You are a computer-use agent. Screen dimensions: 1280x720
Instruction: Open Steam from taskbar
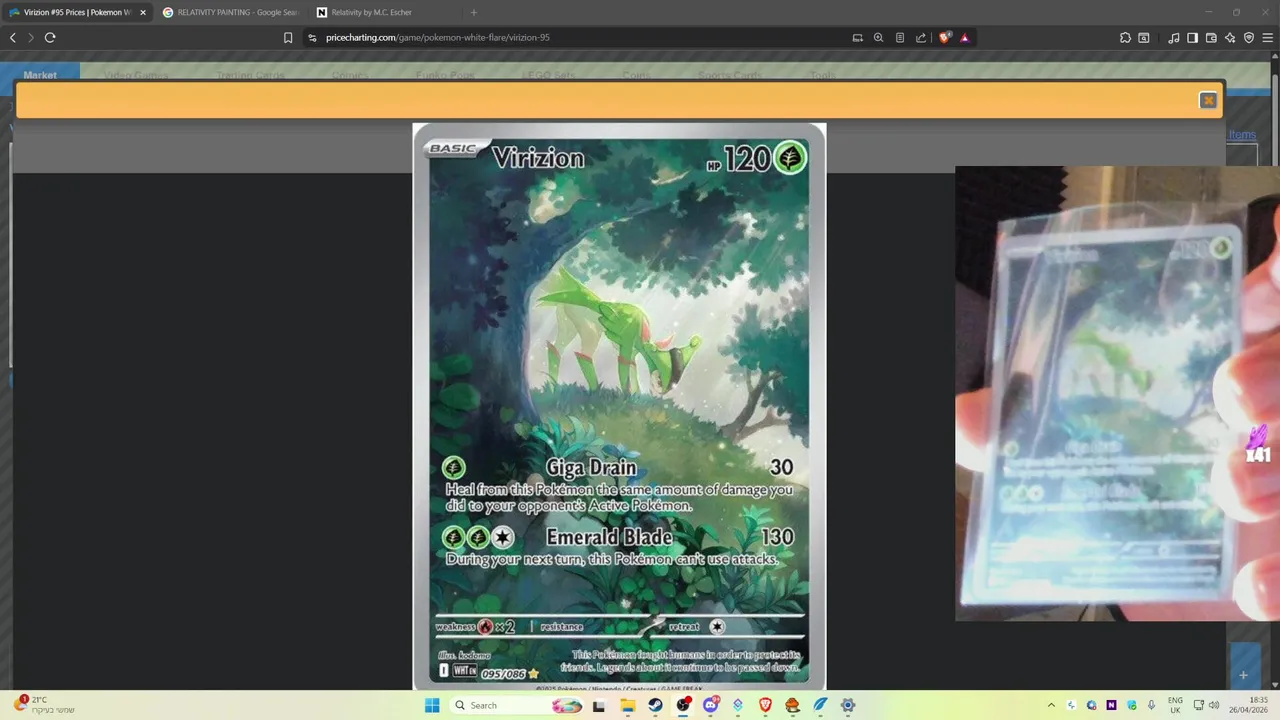(655, 705)
